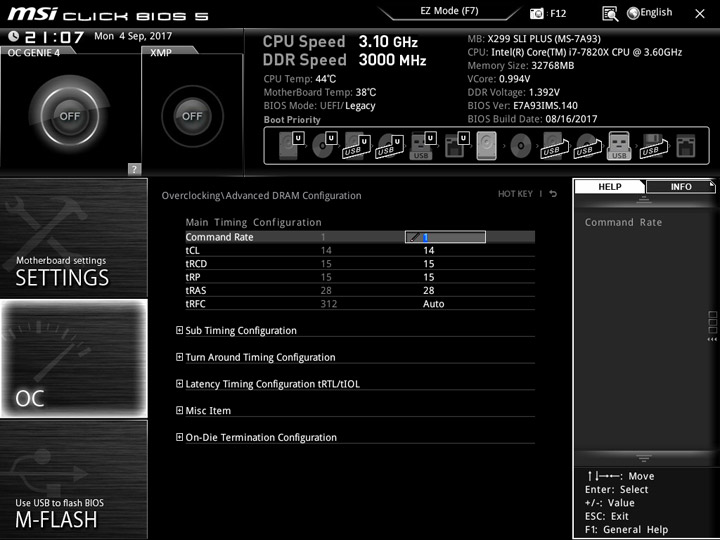720x540 pixels.
Task: Select the UEFI network boot device
Action: click(456, 146)
